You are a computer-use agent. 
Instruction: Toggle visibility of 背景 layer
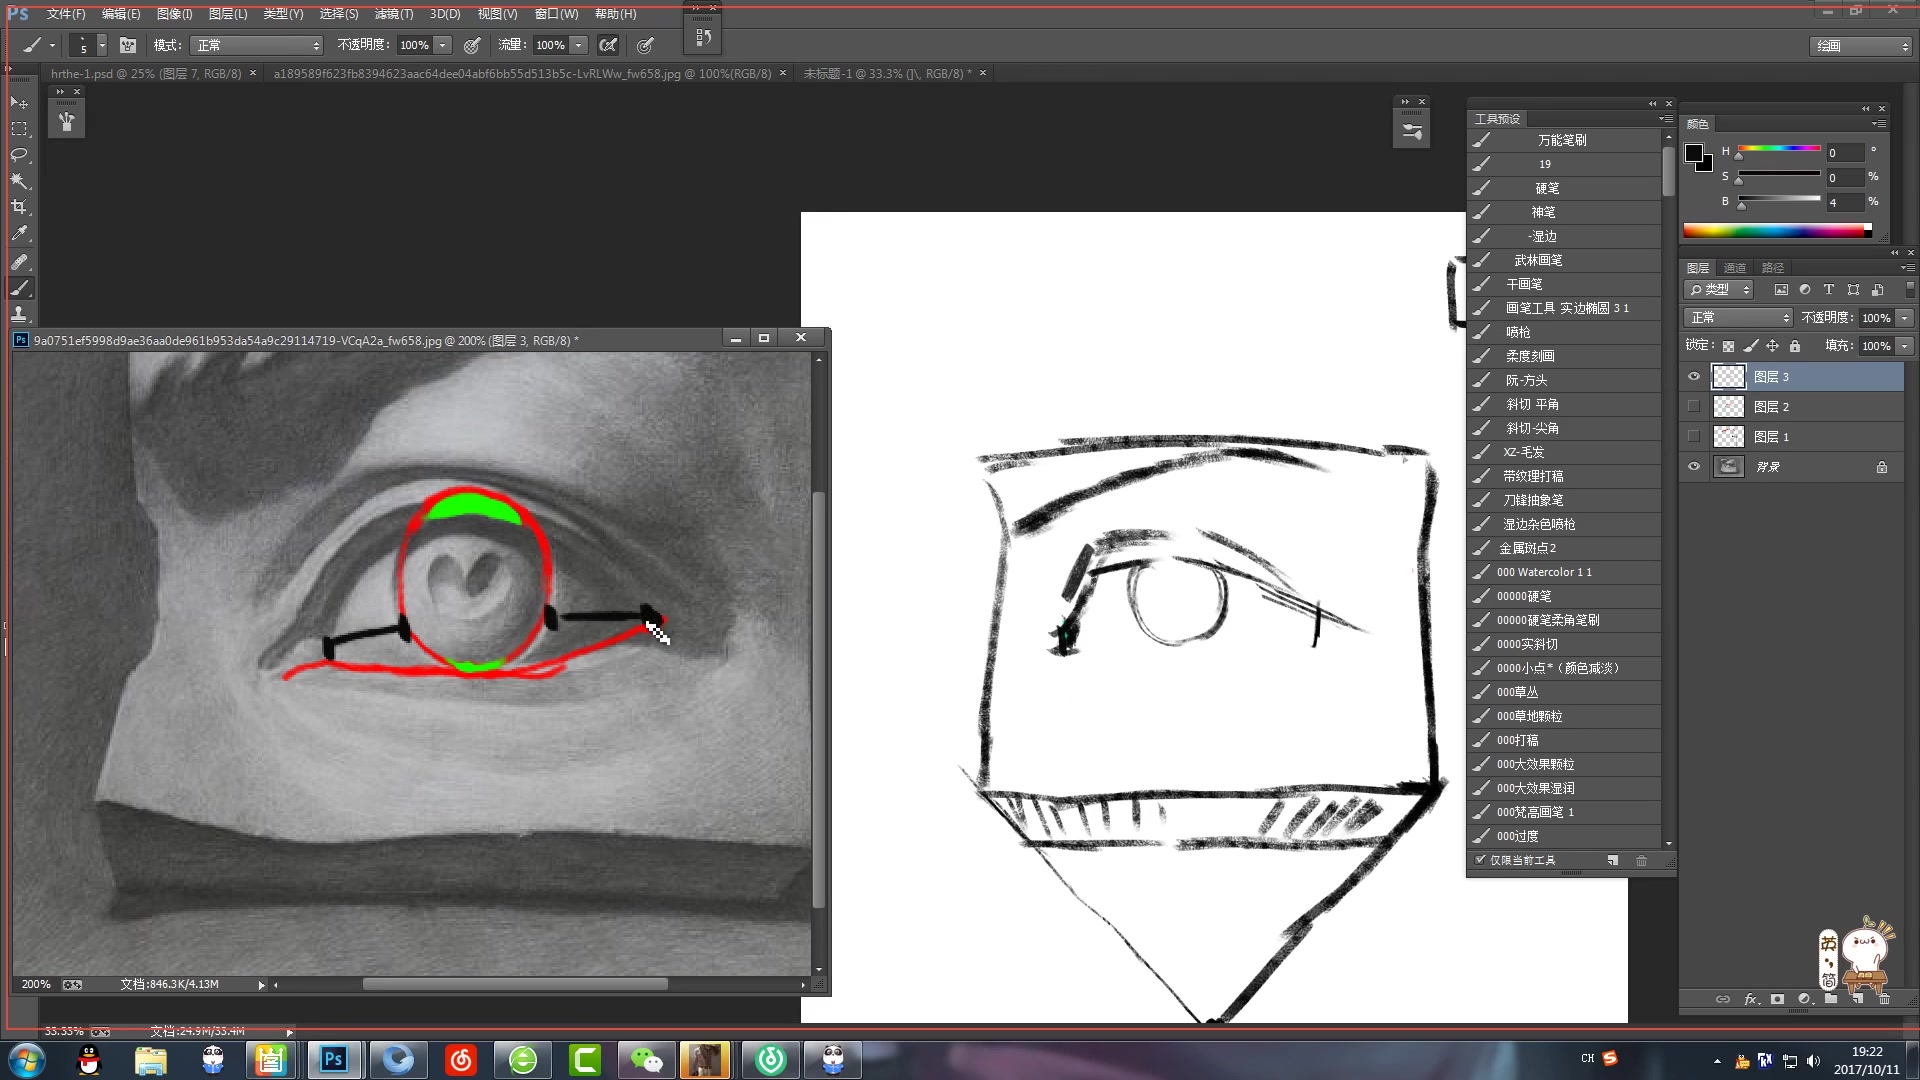point(1693,465)
